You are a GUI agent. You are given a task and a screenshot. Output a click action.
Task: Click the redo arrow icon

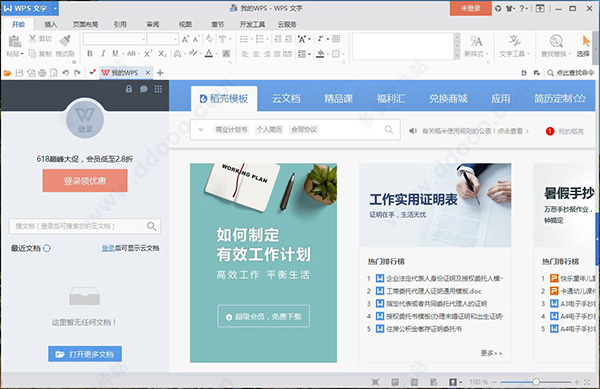coord(77,73)
